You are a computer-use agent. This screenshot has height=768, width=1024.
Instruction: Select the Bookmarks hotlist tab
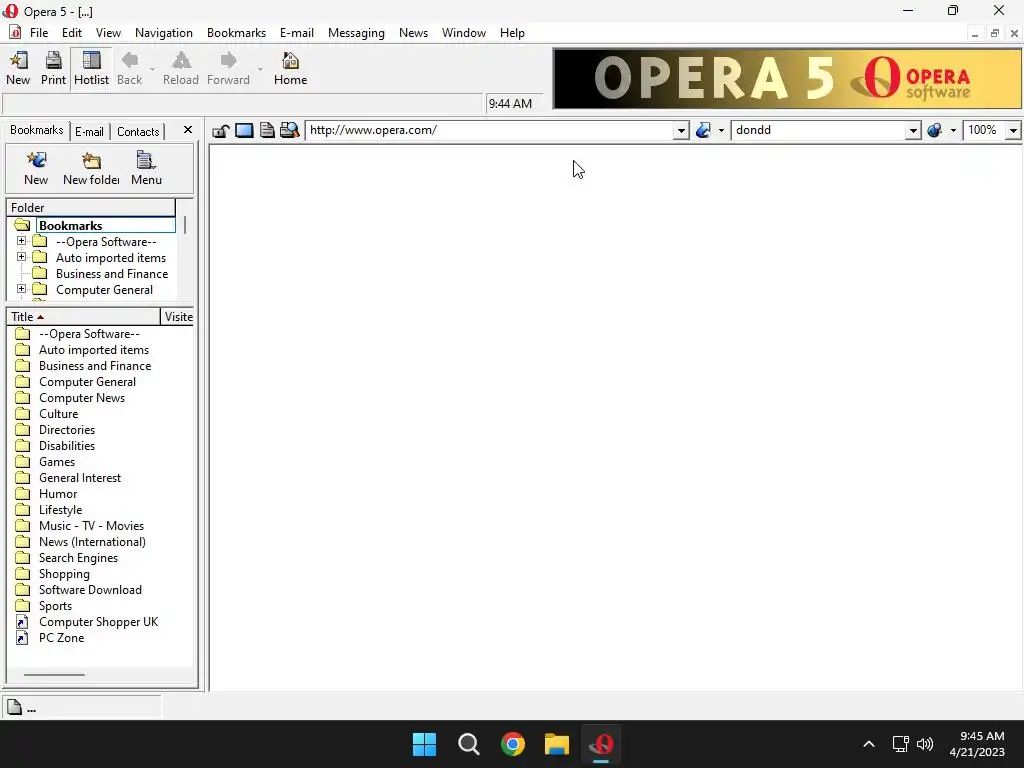[x=37, y=131]
